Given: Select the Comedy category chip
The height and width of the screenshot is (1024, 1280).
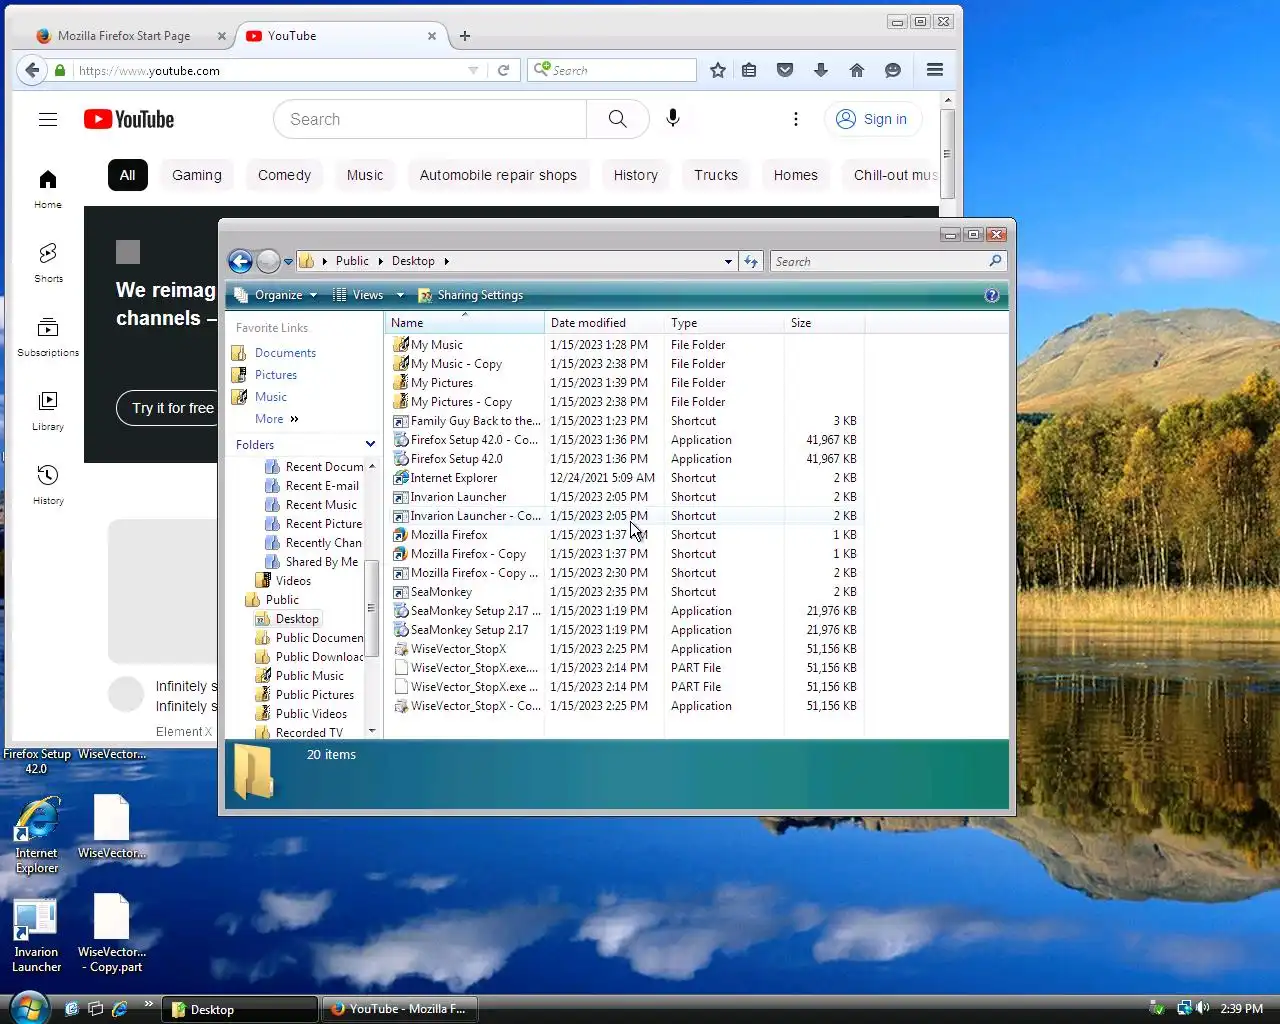Looking at the screenshot, I should tap(284, 175).
